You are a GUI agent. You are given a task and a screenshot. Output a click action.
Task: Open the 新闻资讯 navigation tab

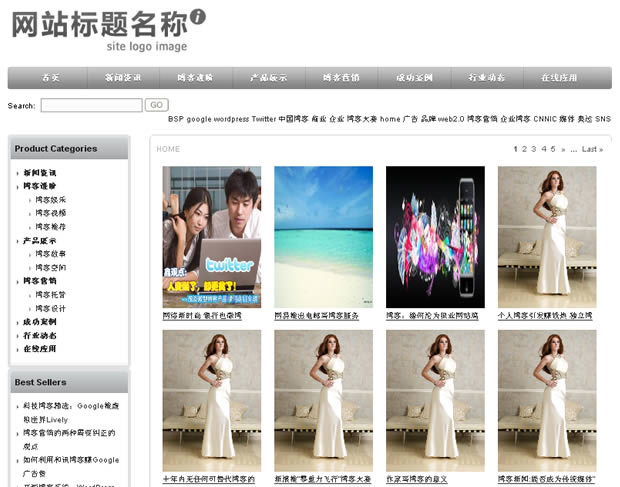[x=123, y=77]
